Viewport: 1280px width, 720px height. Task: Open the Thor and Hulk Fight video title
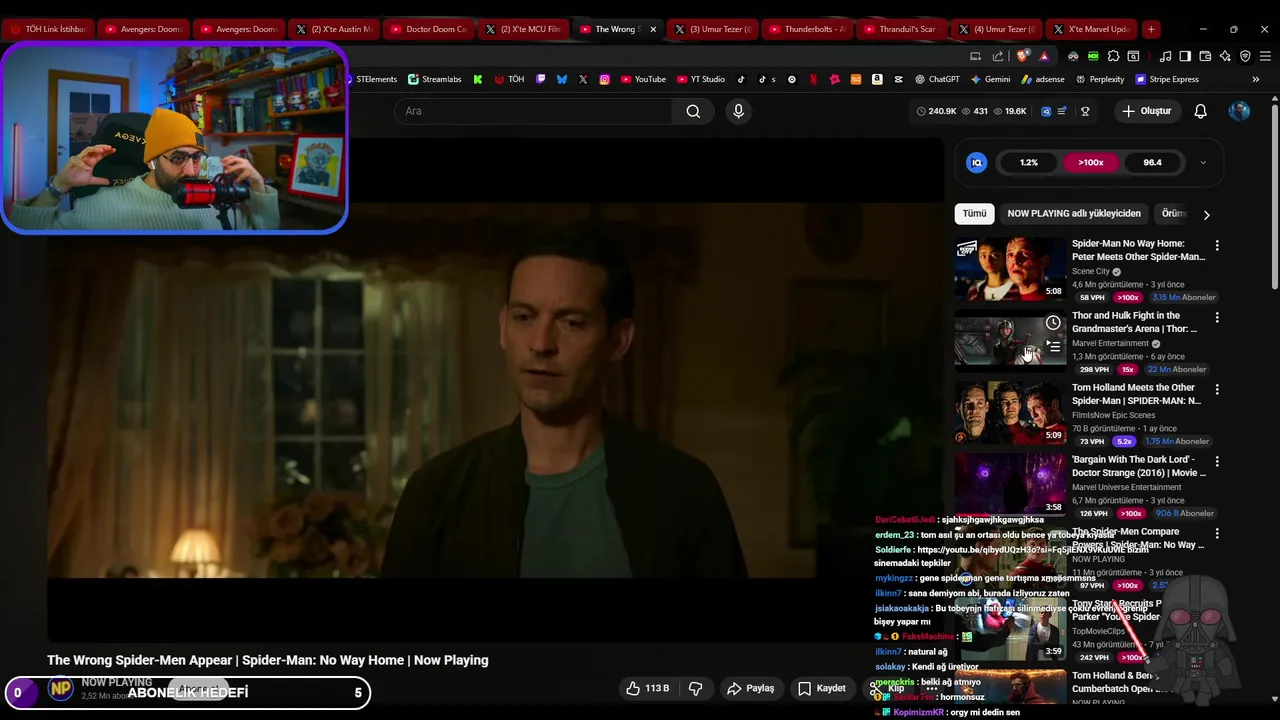1134,322
